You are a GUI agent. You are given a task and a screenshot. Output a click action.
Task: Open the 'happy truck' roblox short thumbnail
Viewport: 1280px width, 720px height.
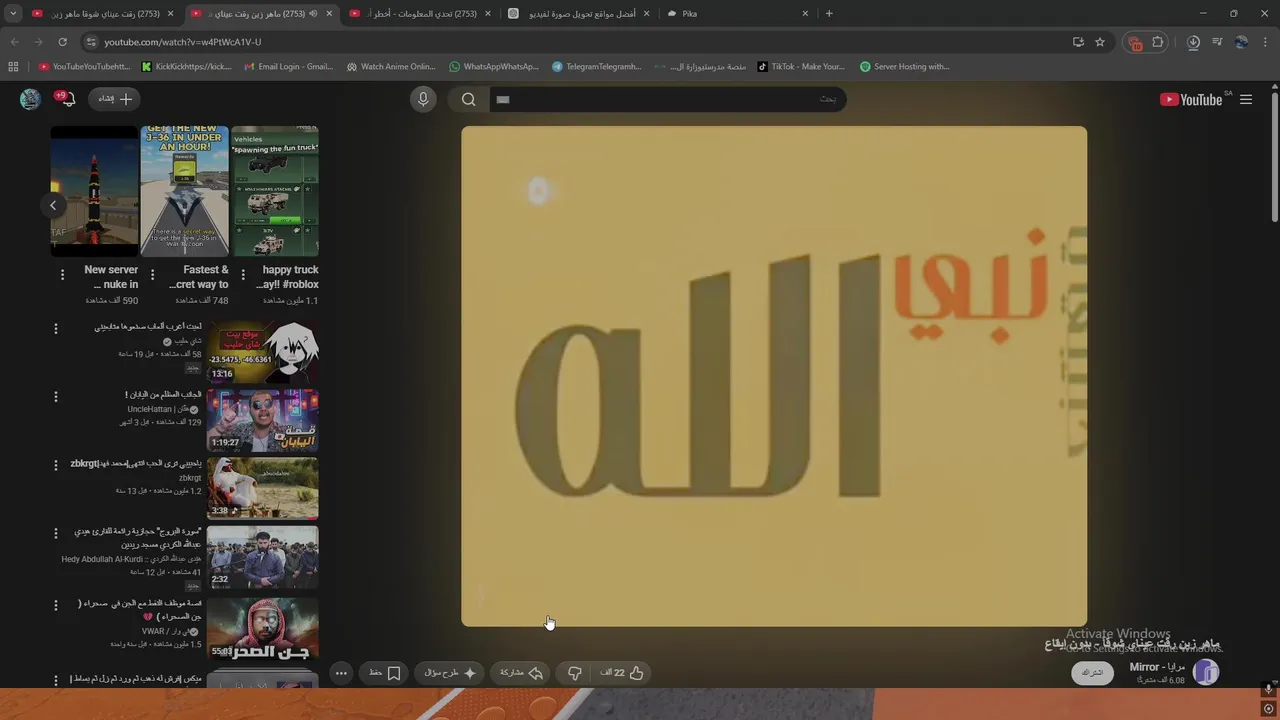(275, 191)
